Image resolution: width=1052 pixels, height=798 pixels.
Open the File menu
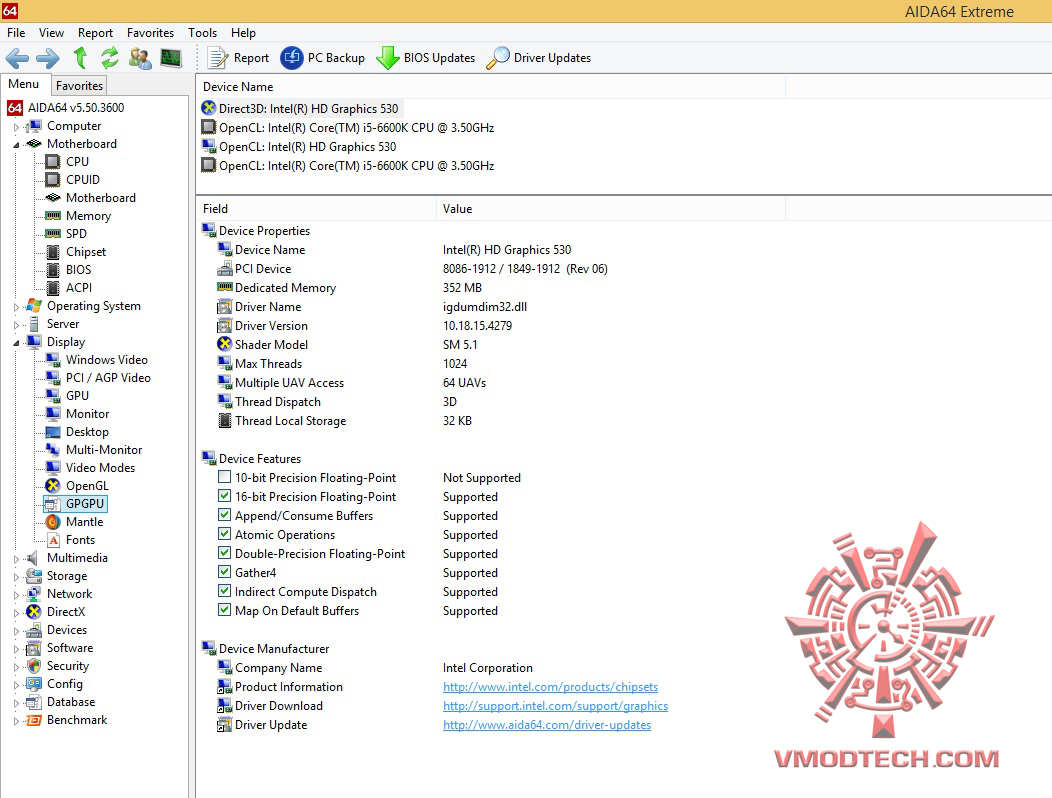click(x=16, y=33)
